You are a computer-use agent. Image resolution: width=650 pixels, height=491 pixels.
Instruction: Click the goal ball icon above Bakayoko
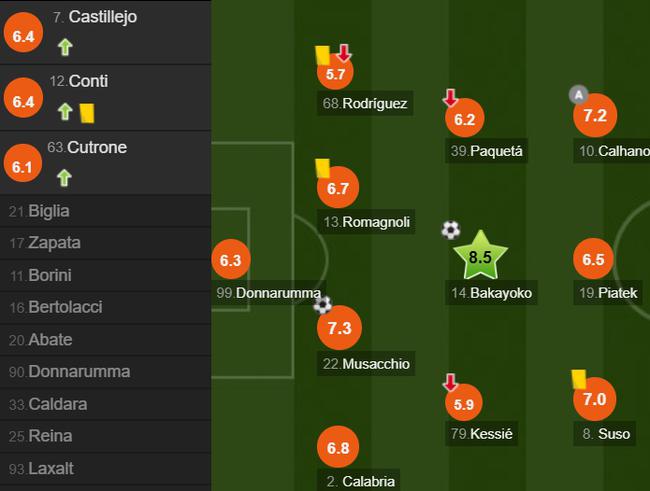tap(451, 230)
